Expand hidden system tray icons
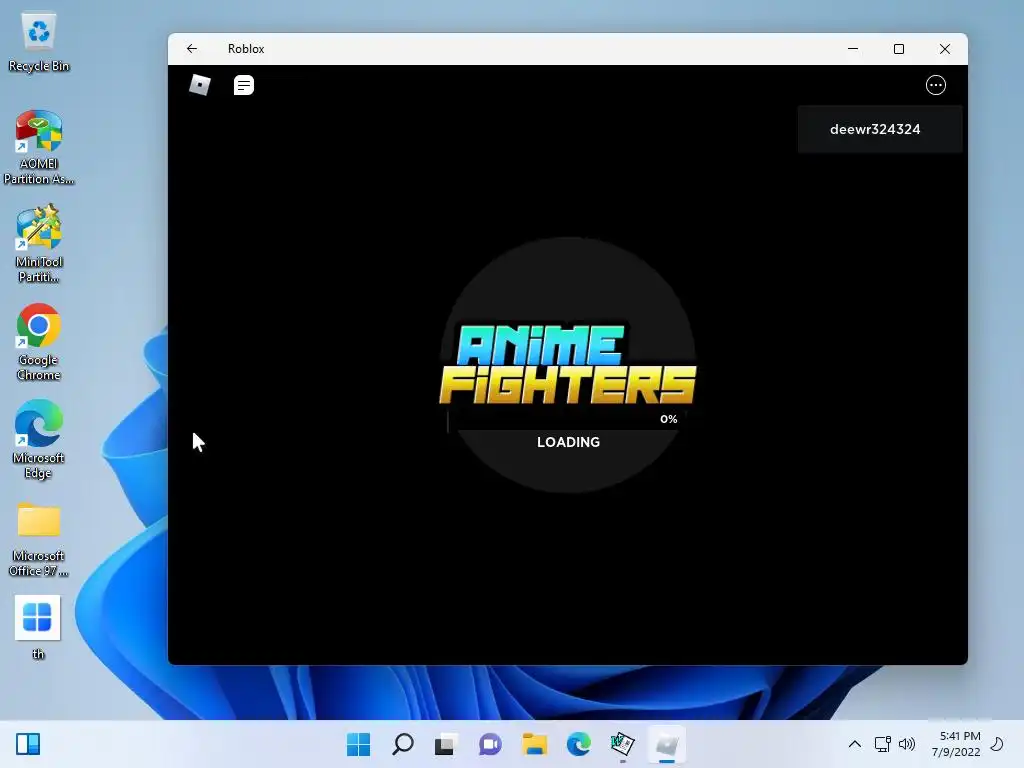This screenshot has width=1024, height=768. click(x=854, y=744)
